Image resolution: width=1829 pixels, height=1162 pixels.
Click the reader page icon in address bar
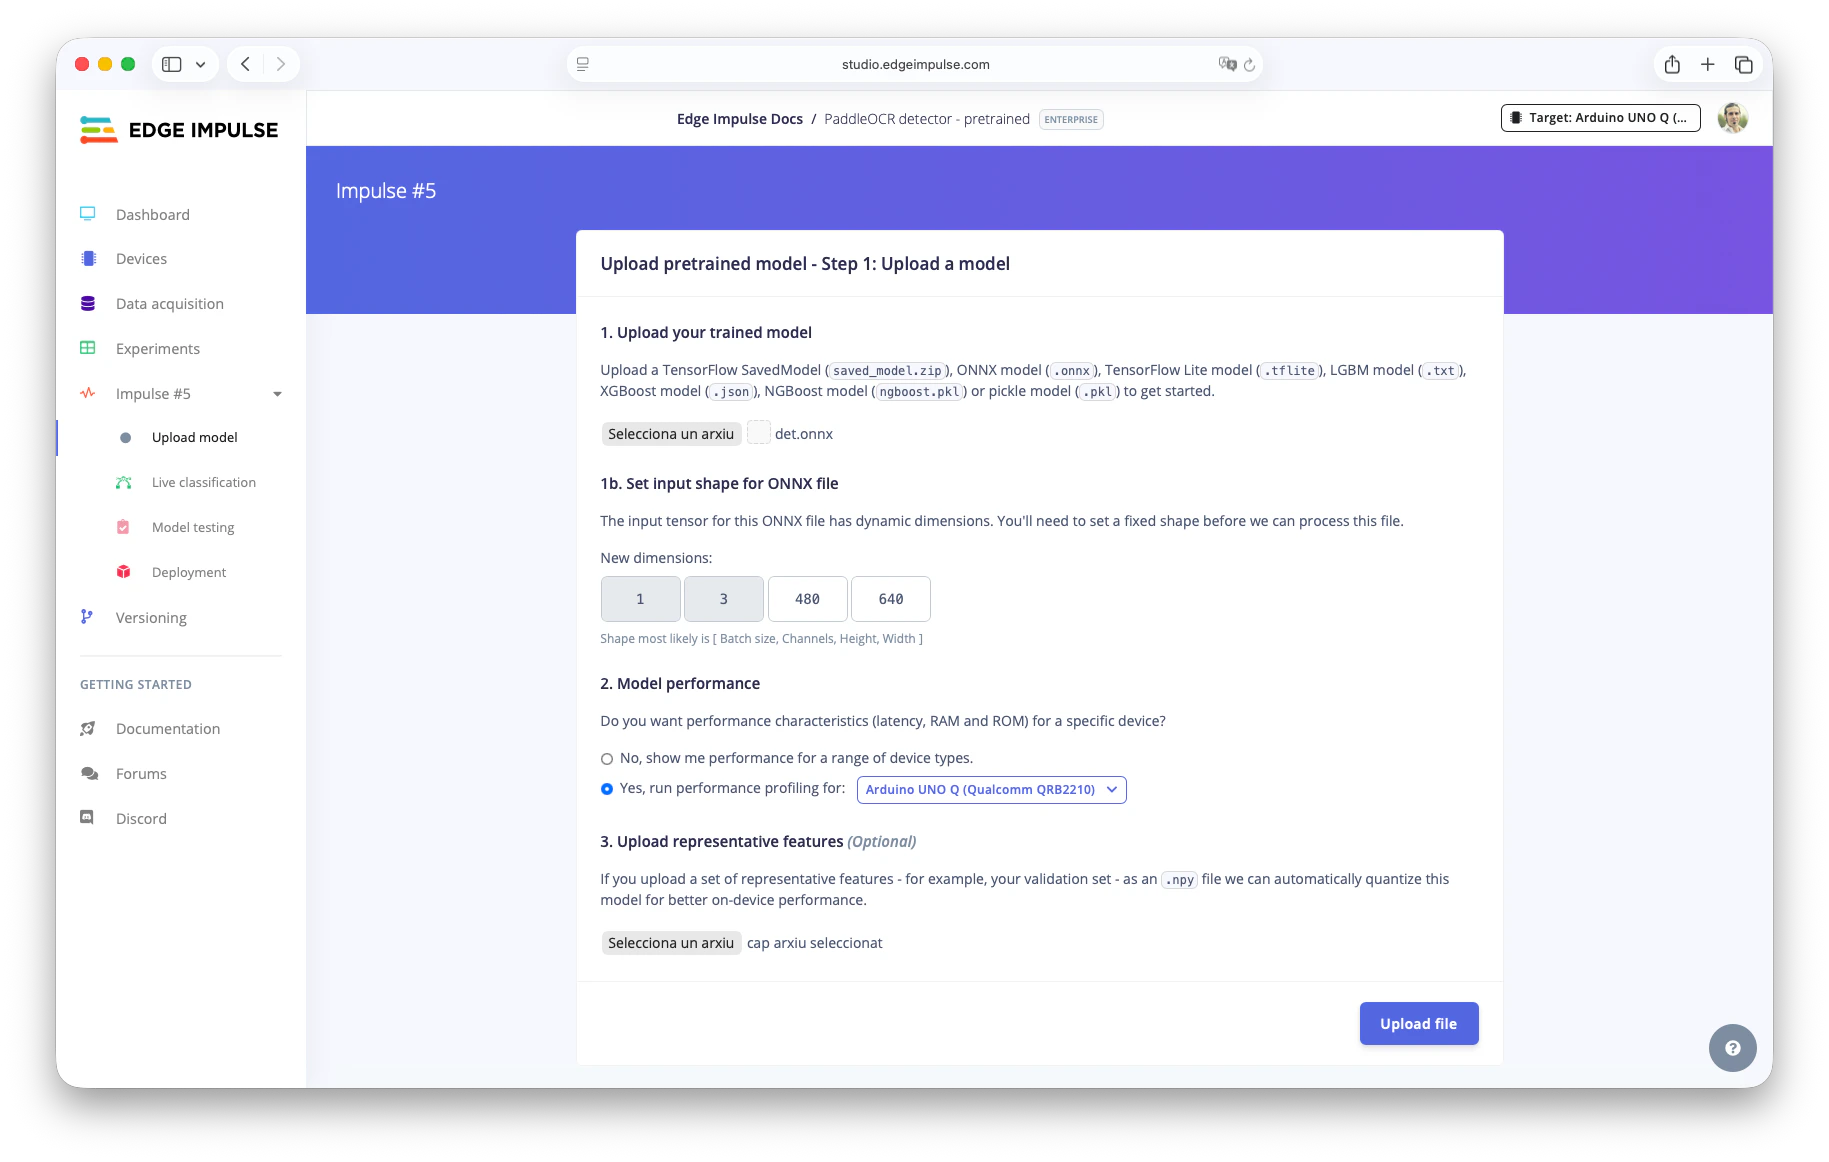583,64
